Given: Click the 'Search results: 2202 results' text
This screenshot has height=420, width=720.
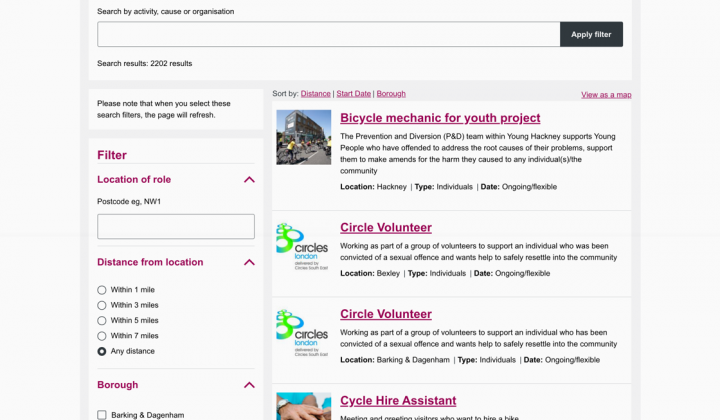Looking at the screenshot, I should click(145, 63).
